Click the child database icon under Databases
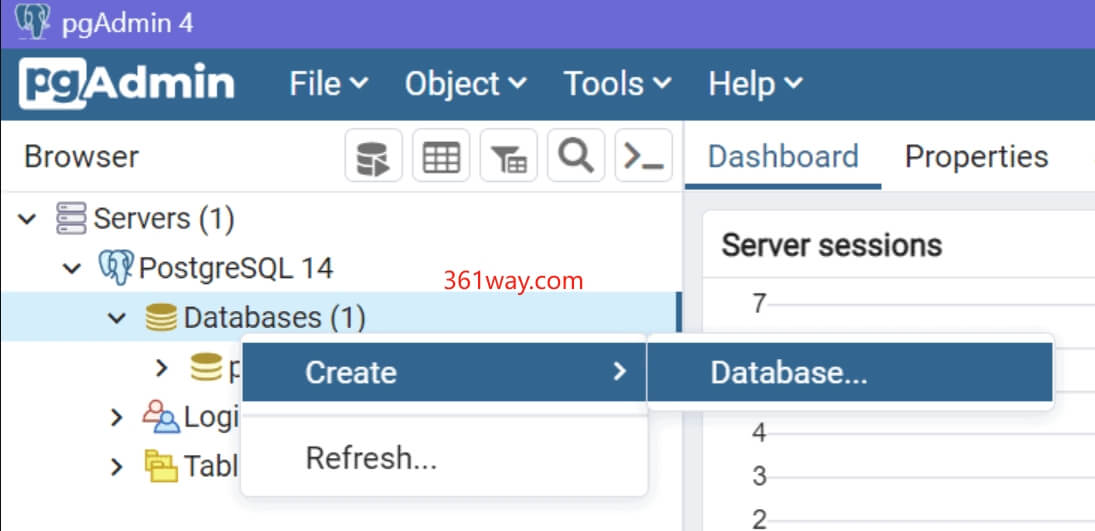The height and width of the screenshot is (531, 1095). (x=207, y=368)
